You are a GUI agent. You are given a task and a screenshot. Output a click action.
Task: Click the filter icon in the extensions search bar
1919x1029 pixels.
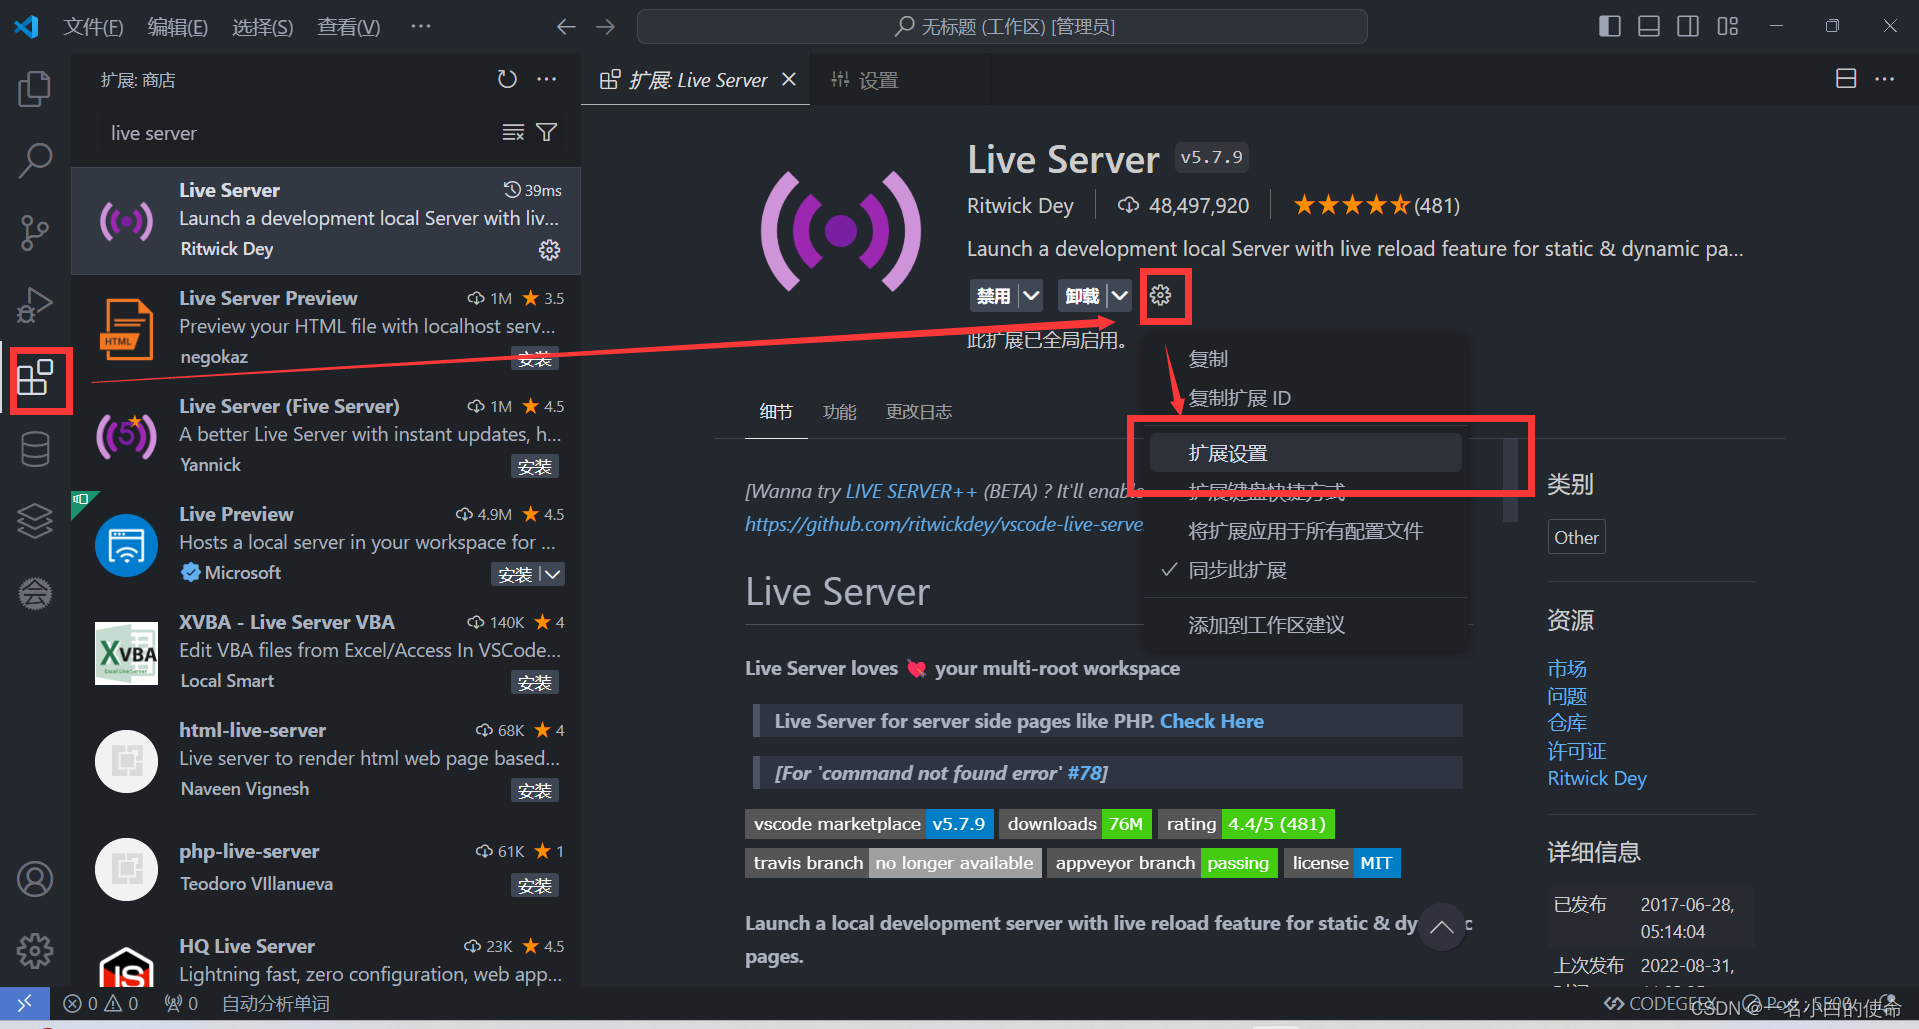(546, 131)
